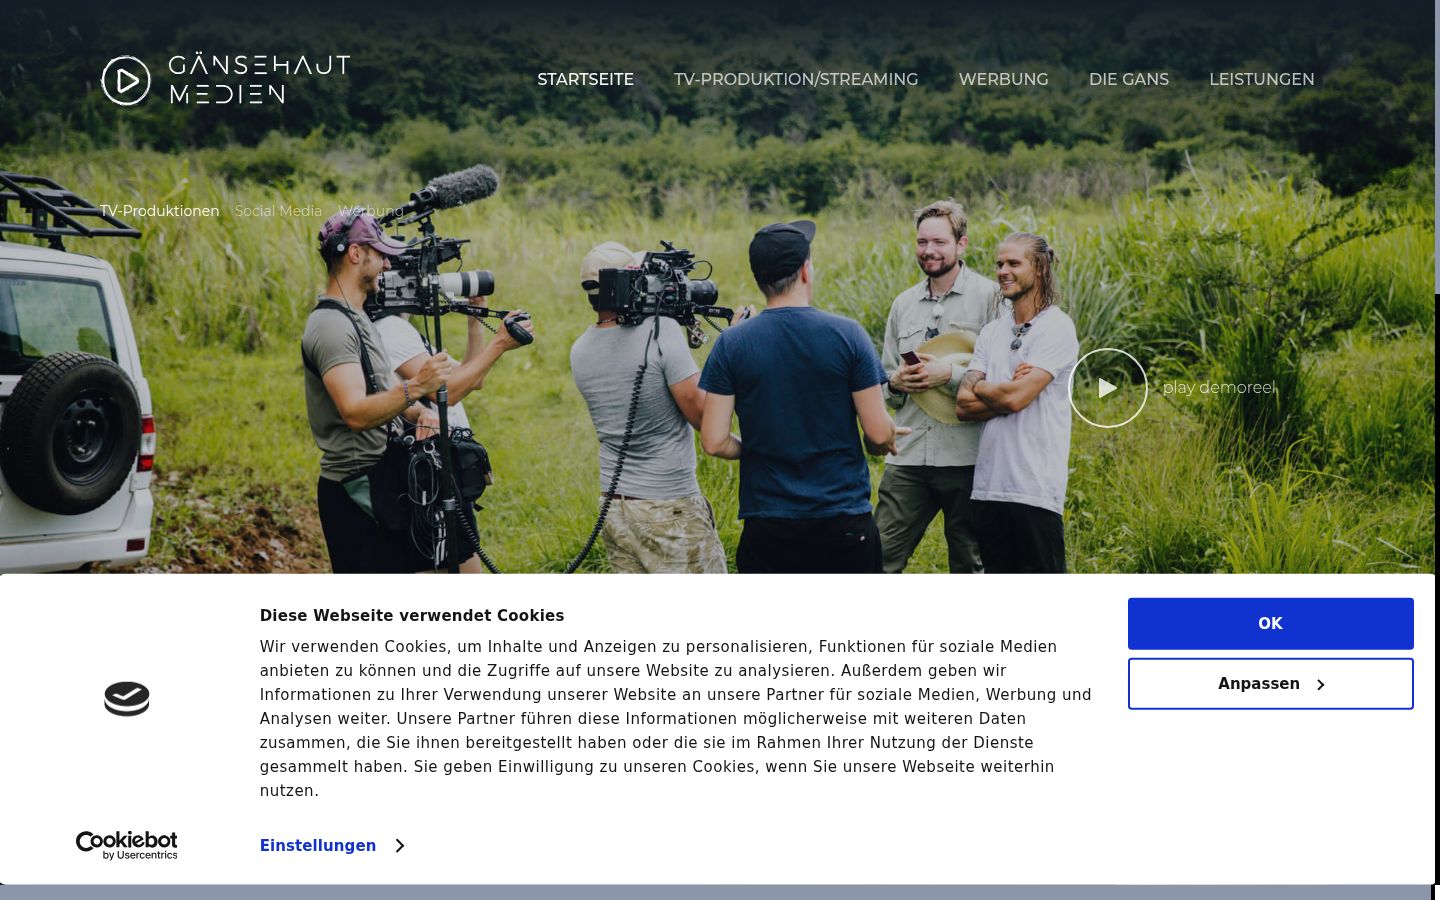Open Die Gans navigation item
The width and height of the screenshot is (1440, 900).
tap(1129, 79)
